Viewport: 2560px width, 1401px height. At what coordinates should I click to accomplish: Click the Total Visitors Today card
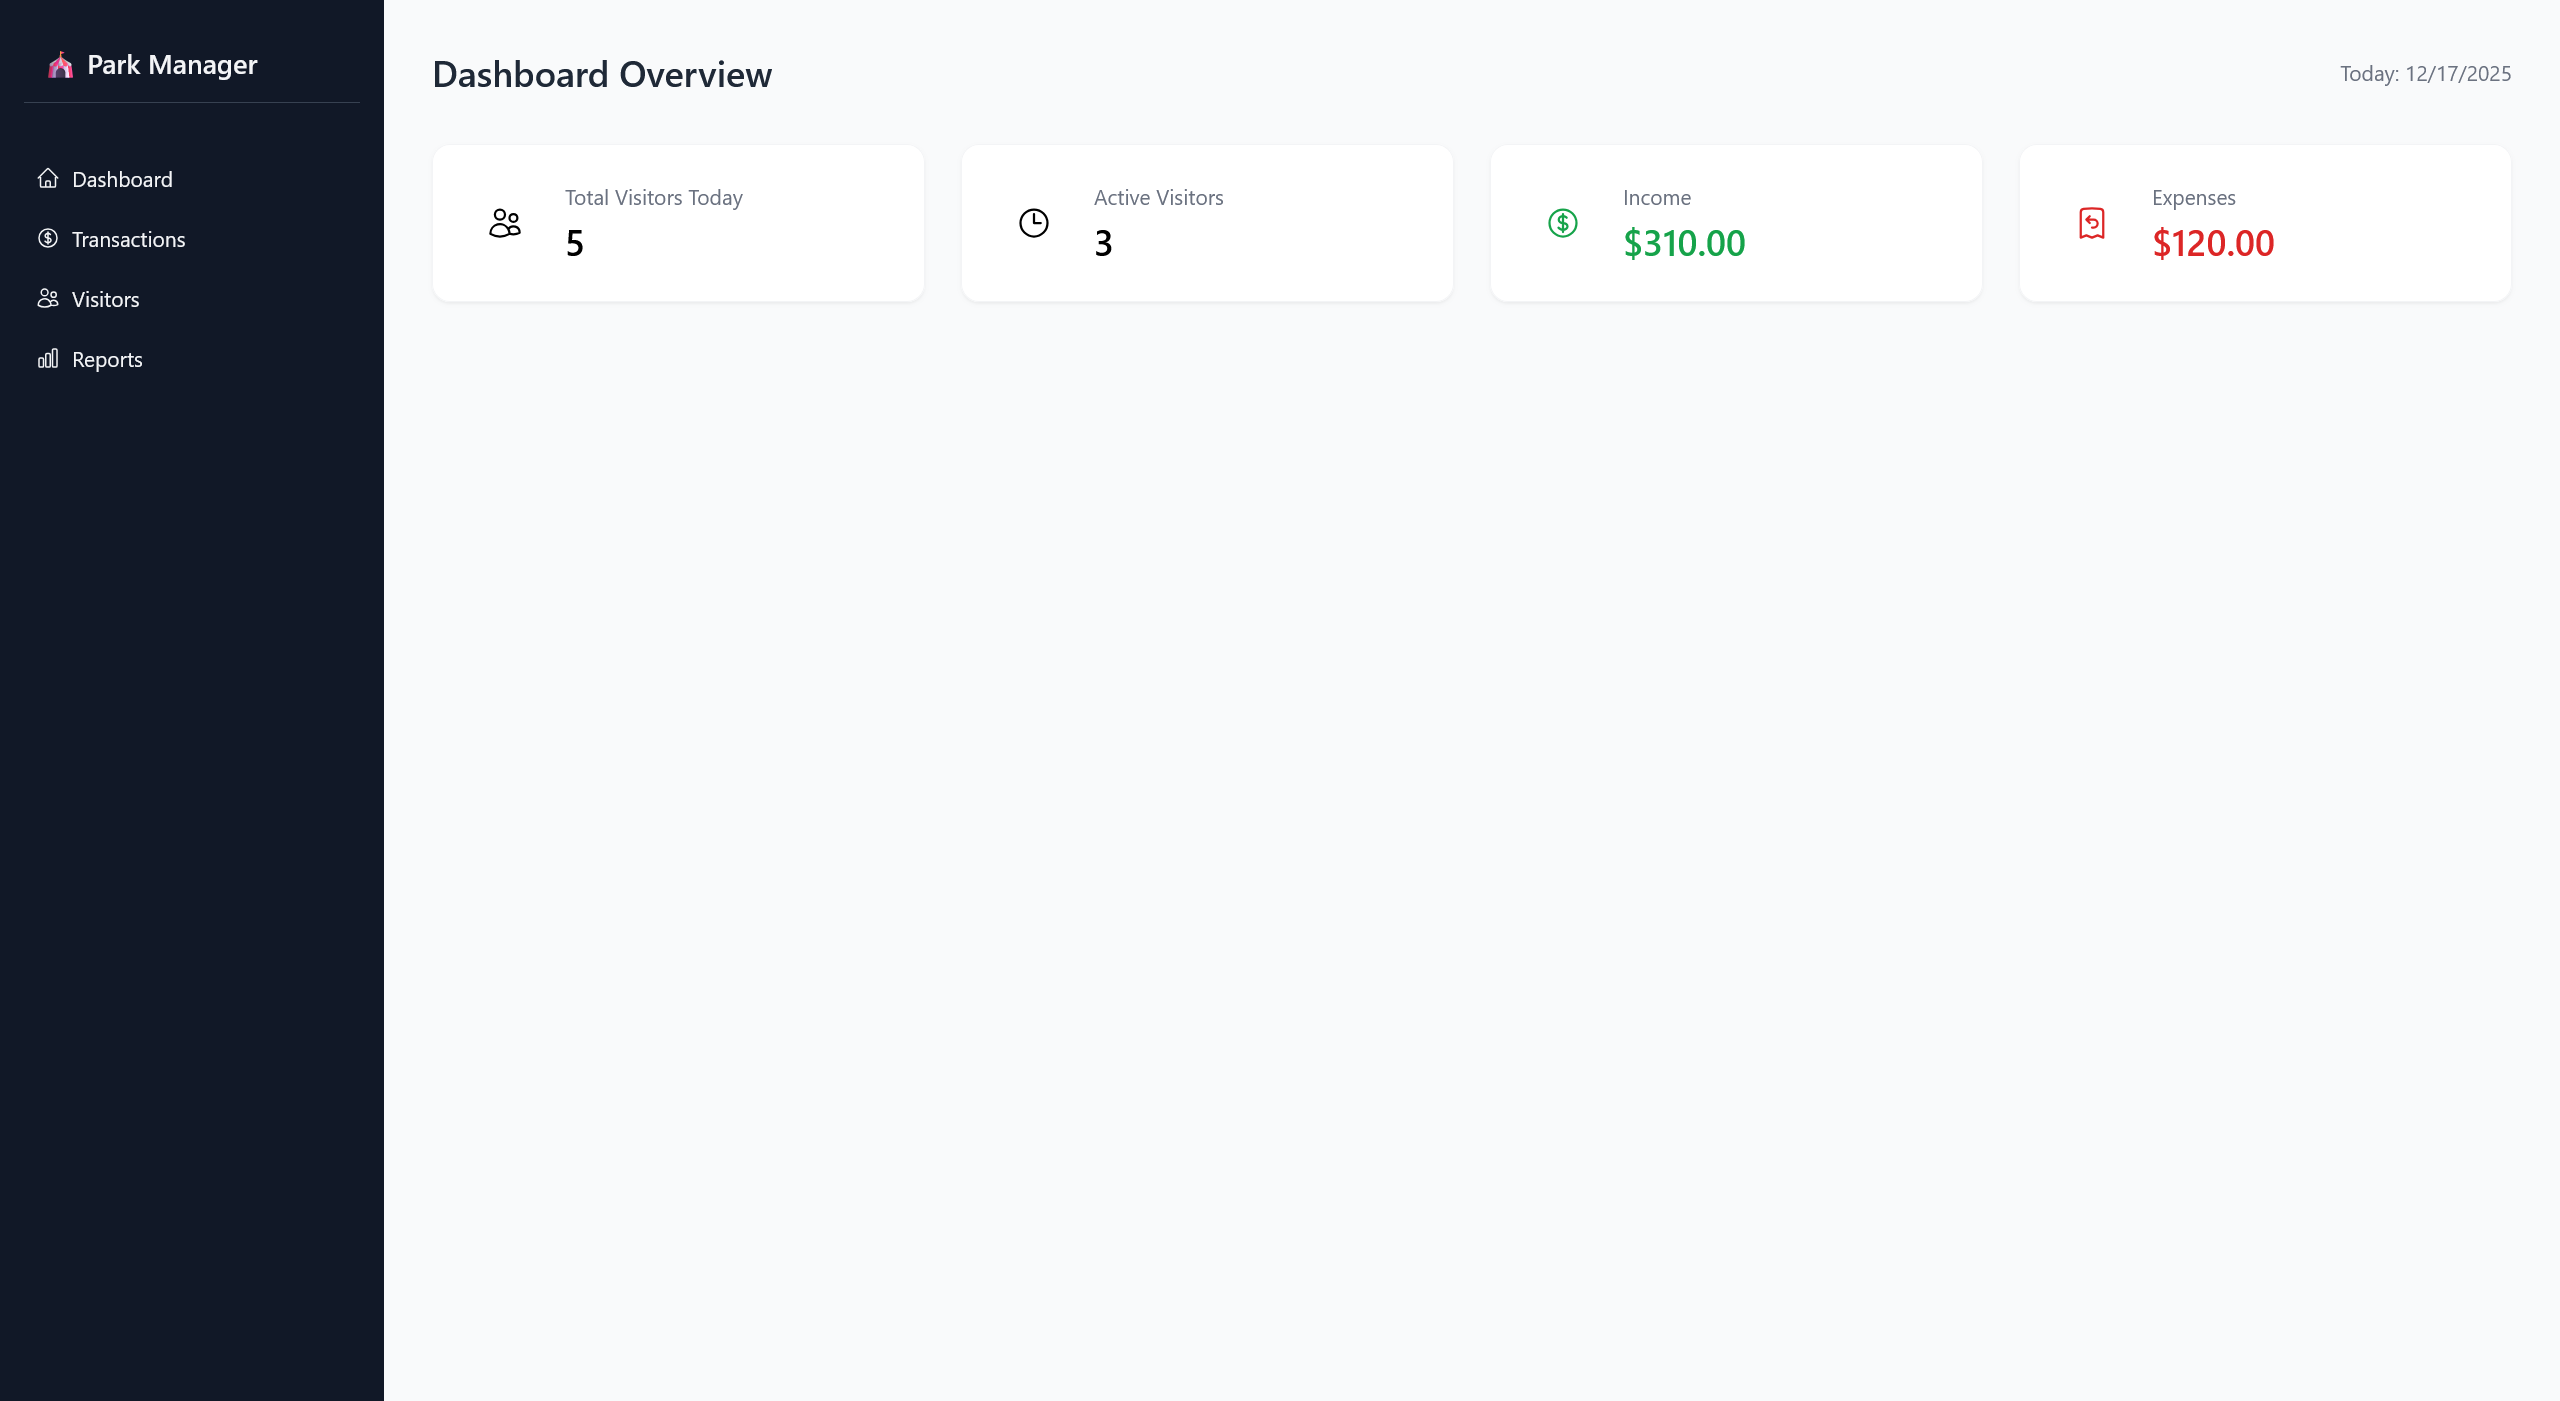(678, 222)
